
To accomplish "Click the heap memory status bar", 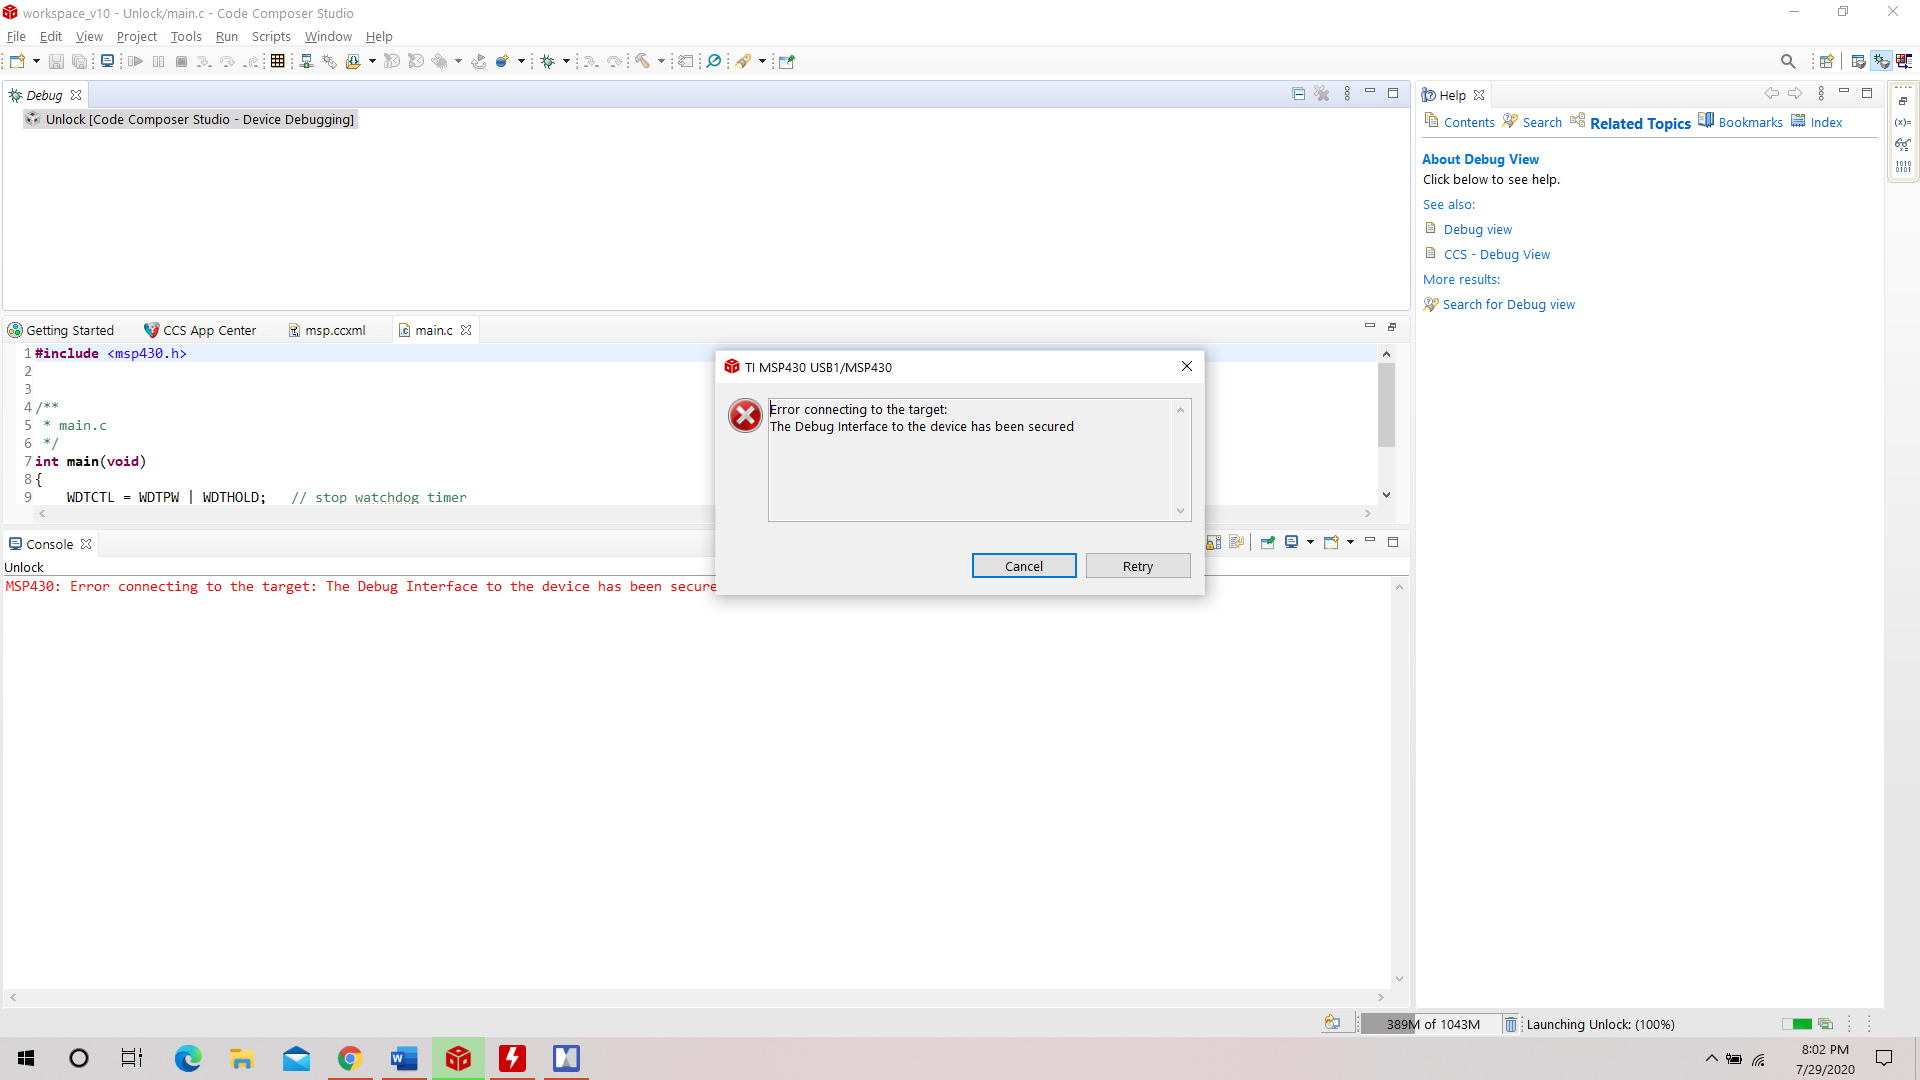I will click(x=1431, y=1024).
